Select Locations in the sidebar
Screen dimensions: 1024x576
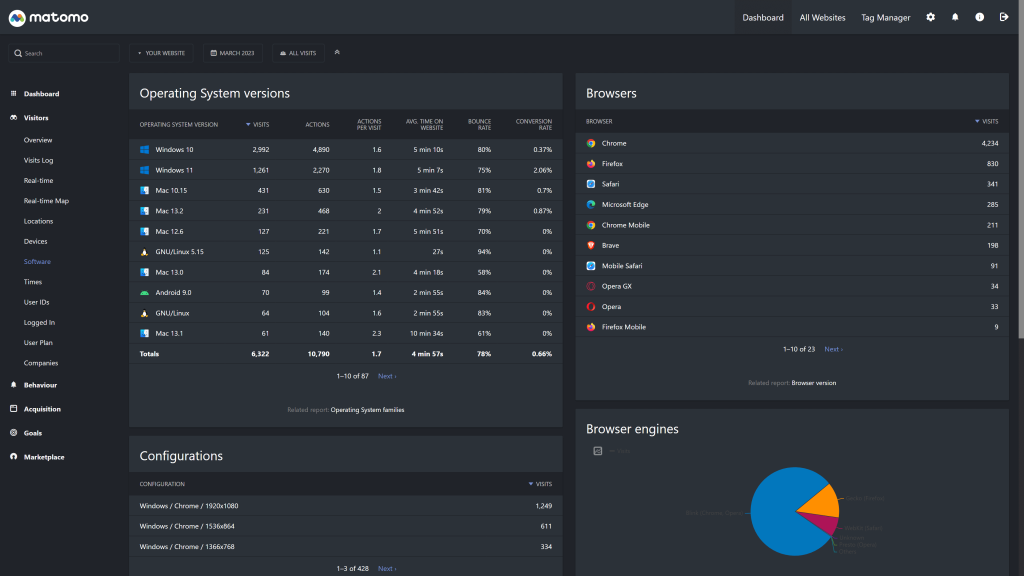click(x=39, y=221)
